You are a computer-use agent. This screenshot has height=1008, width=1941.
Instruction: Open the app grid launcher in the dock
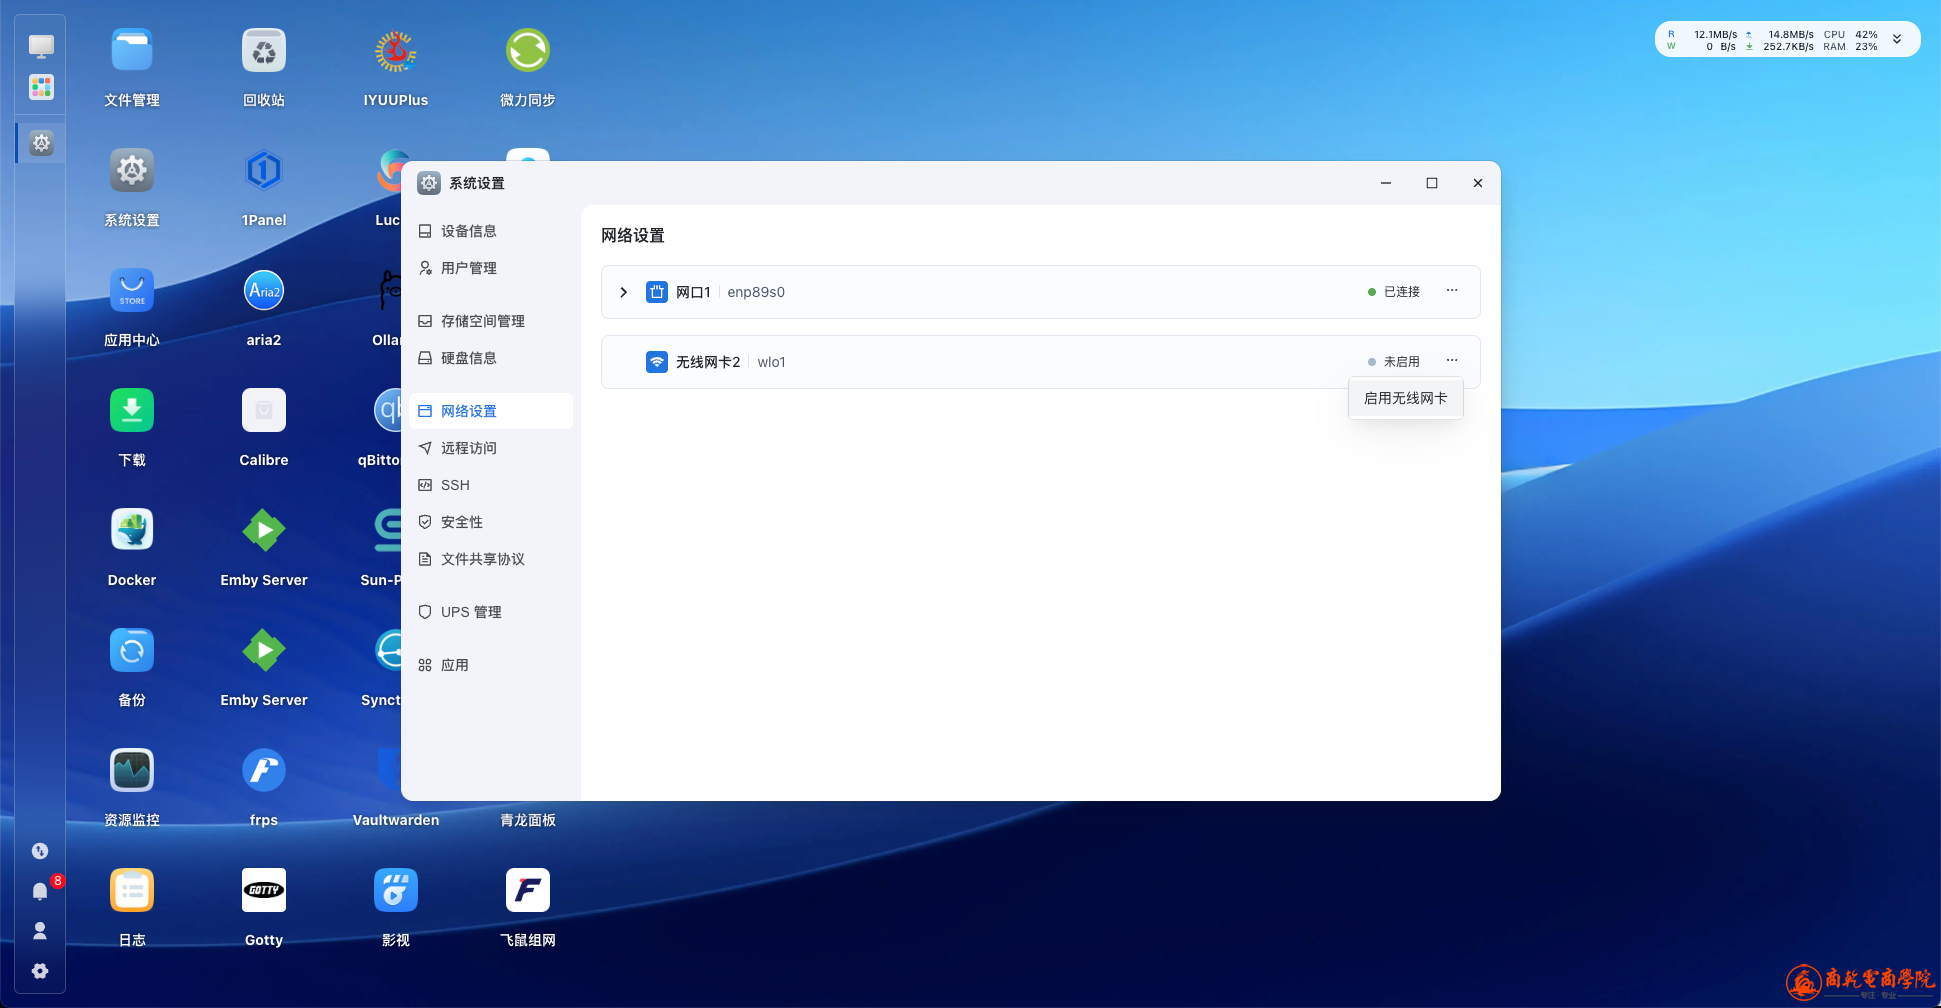tap(41, 87)
